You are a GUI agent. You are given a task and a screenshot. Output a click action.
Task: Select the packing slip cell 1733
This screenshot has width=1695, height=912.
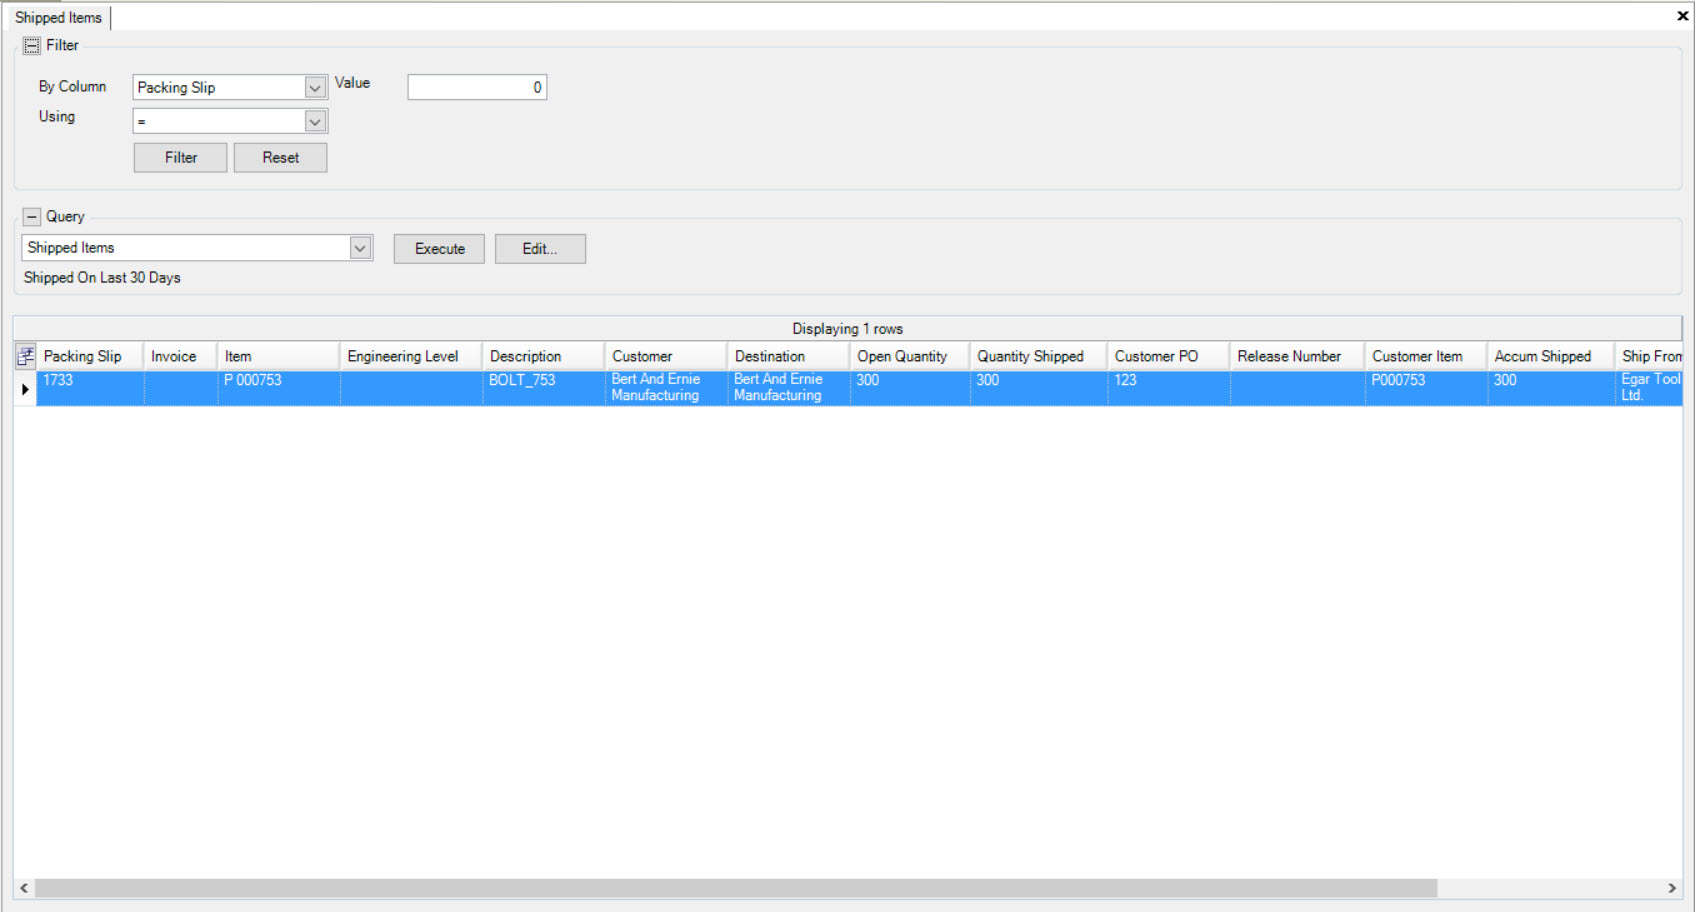(90, 388)
